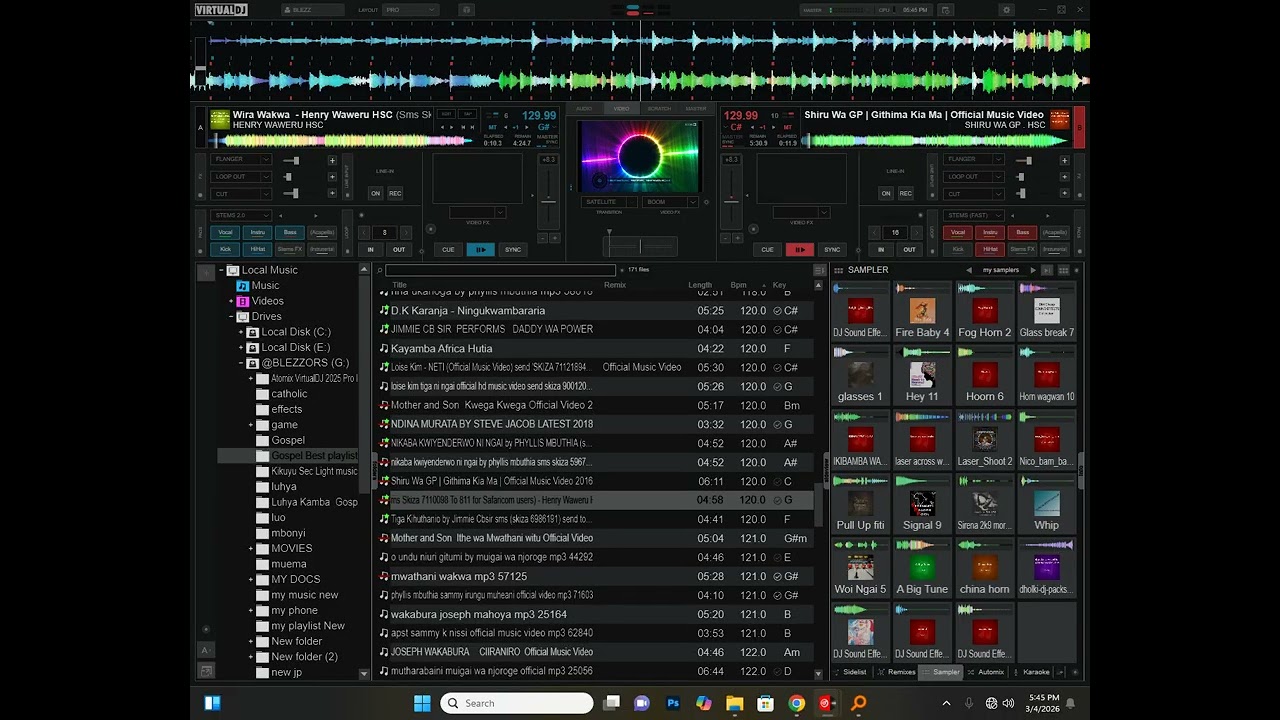Play or pause the left deck

point(480,249)
